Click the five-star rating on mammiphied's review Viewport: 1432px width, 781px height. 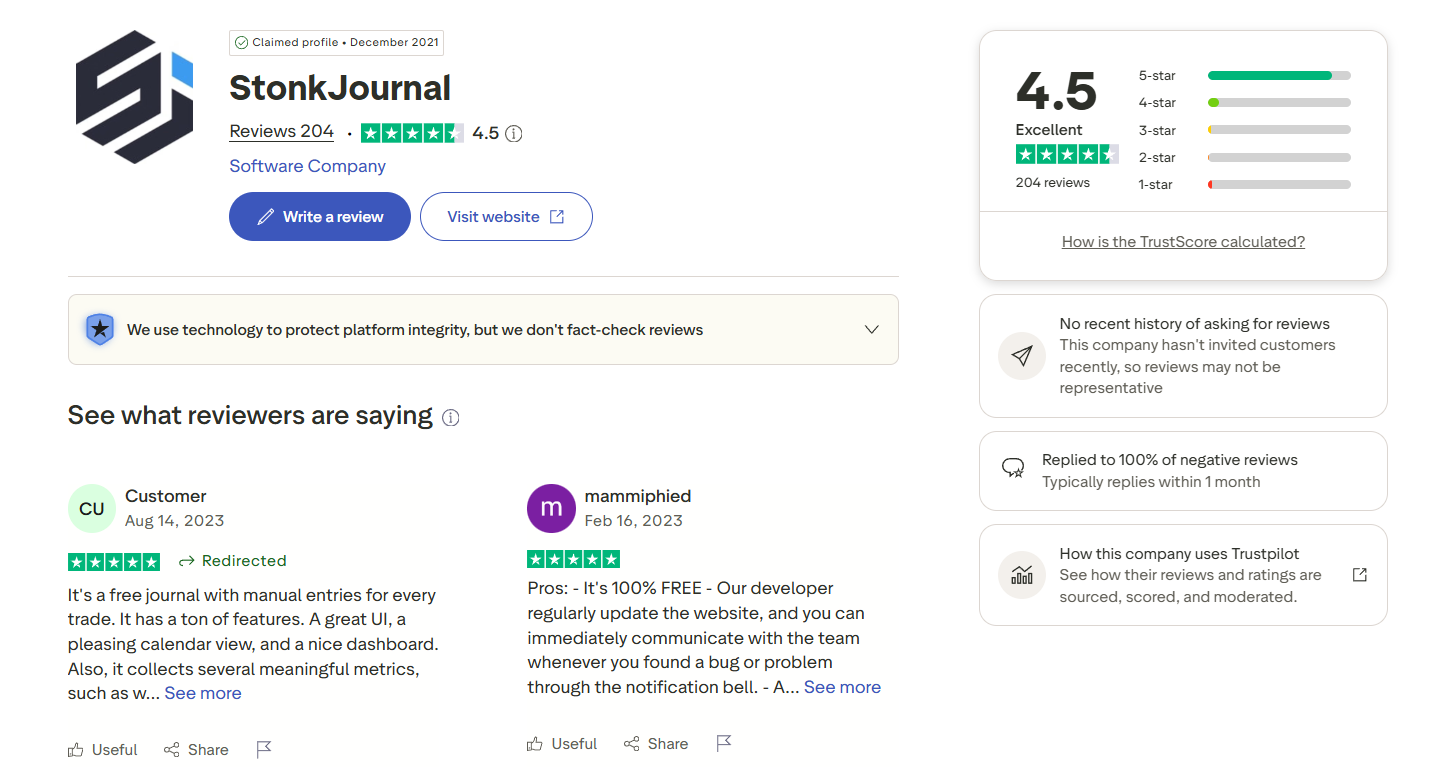573,559
